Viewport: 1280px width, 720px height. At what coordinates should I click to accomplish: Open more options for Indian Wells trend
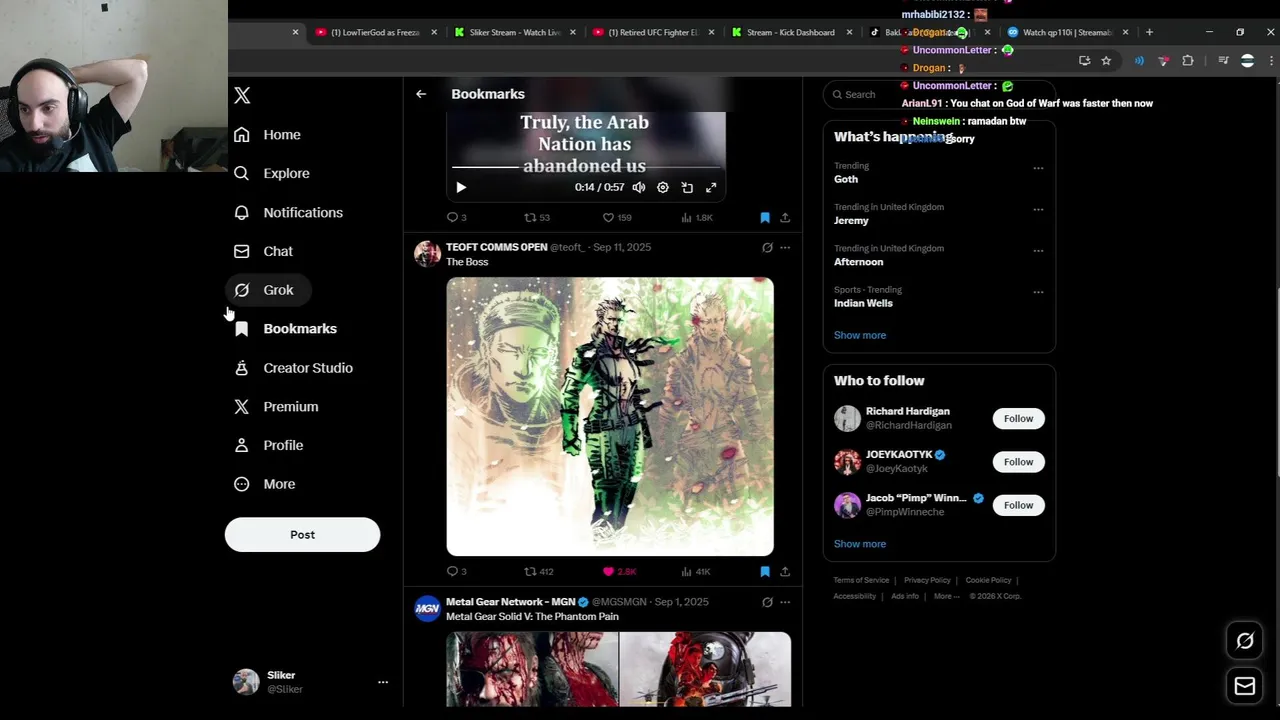[1038, 292]
